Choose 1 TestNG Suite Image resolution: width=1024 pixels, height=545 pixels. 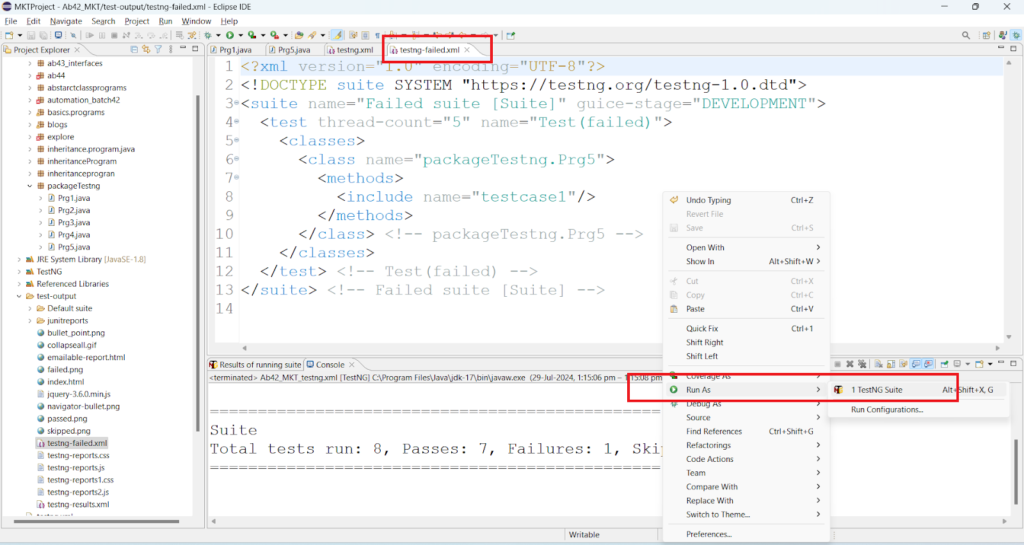[x=918, y=390]
